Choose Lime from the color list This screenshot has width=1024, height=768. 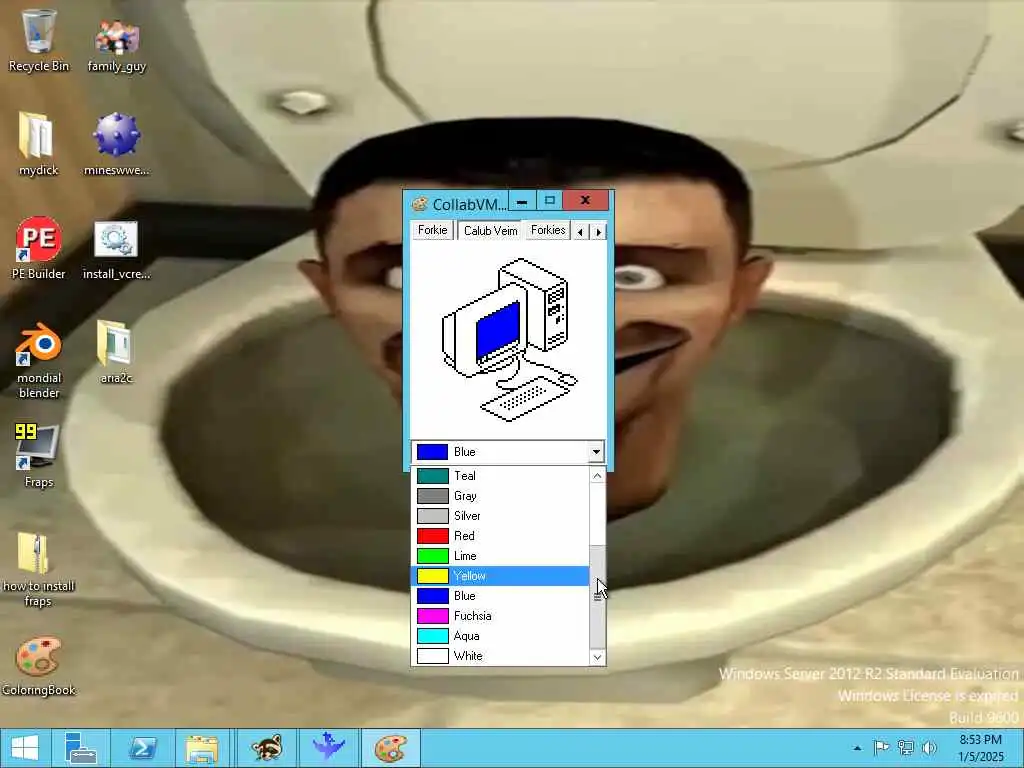500,556
